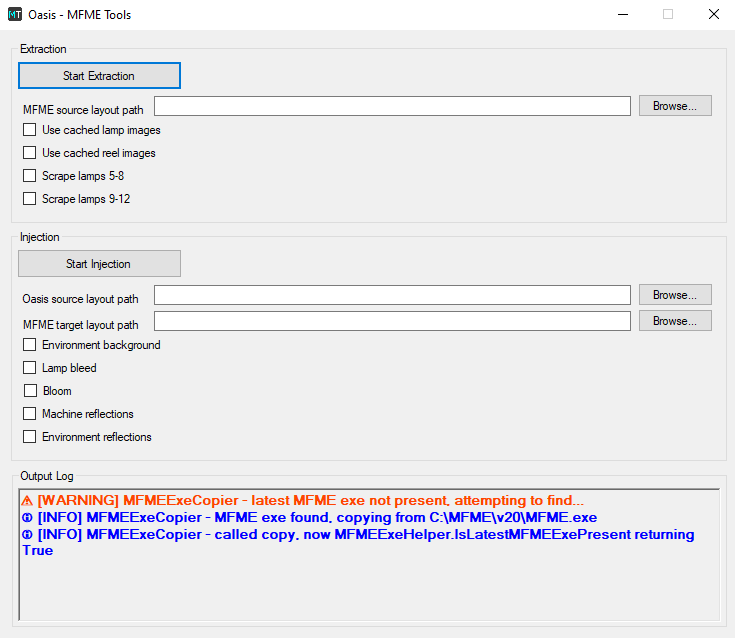Click log line 'MFME exe found, copying'
The height and width of the screenshot is (638, 735).
(x=309, y=518)
